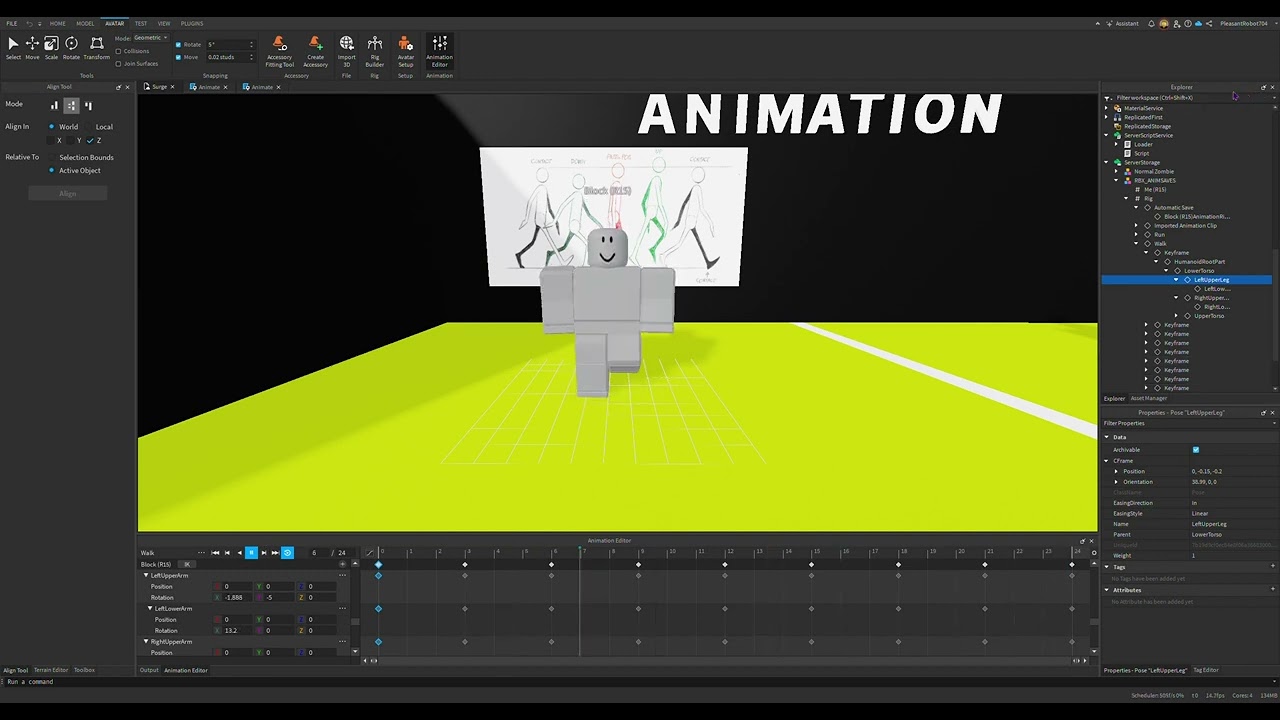Expand the UpperTorso item in Explorer
1280x720 pixels.
[1175, 315]
